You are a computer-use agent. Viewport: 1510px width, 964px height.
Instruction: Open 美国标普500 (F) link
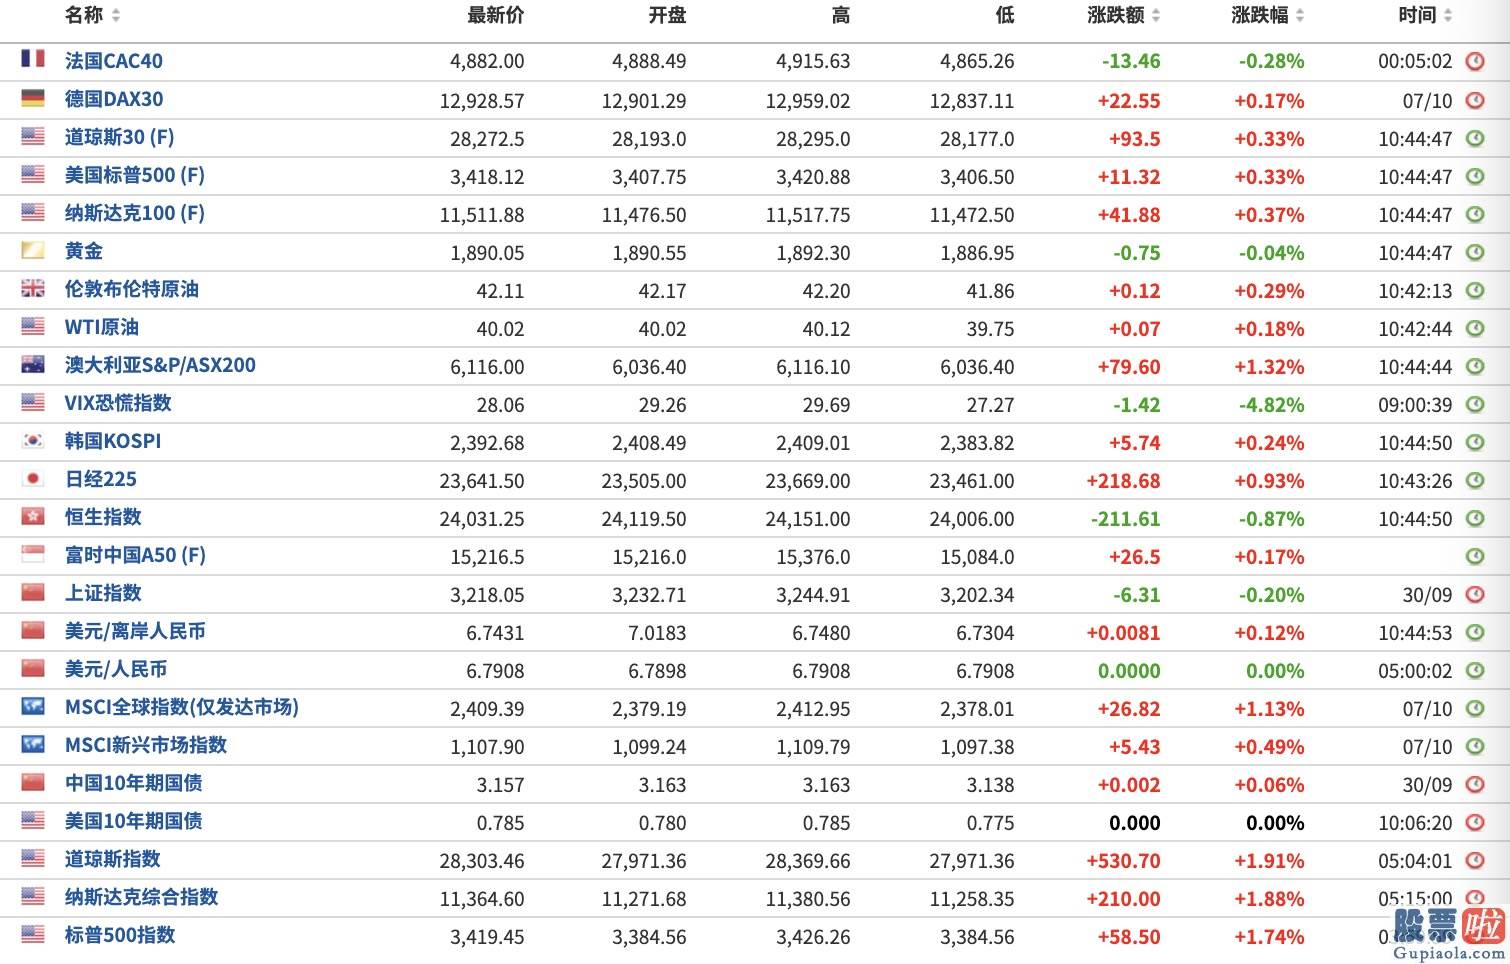point(135,175)
